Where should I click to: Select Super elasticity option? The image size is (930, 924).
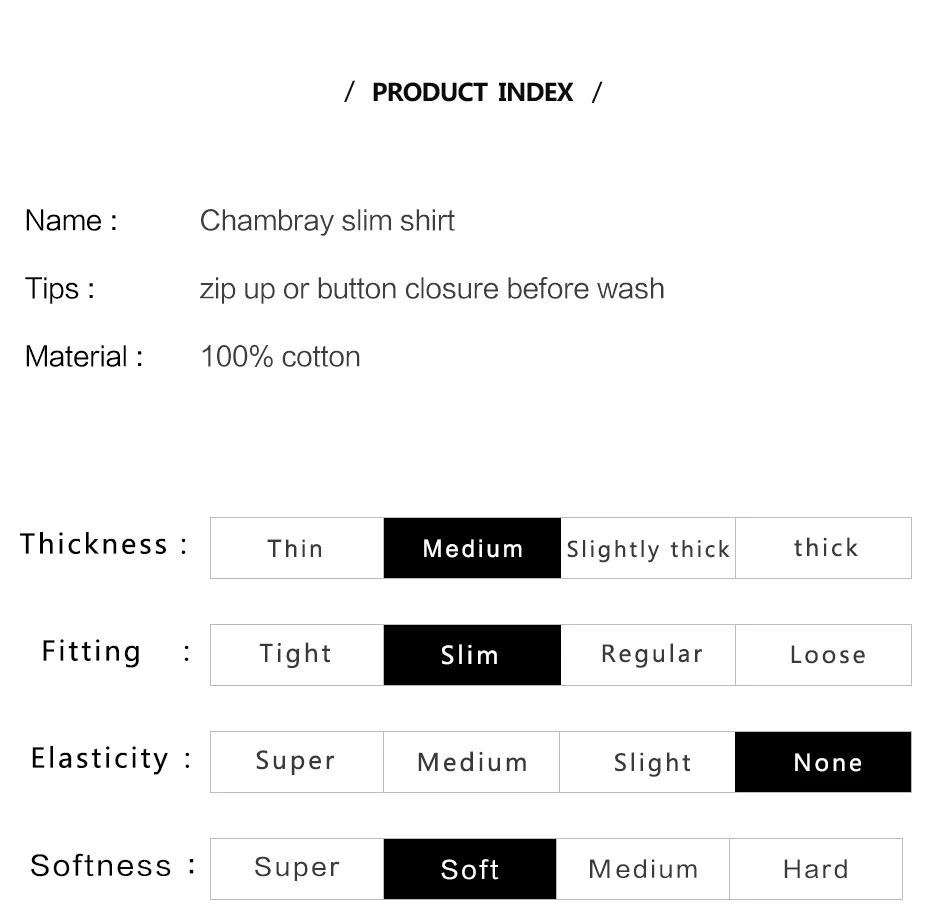click(x=297, y=762)
